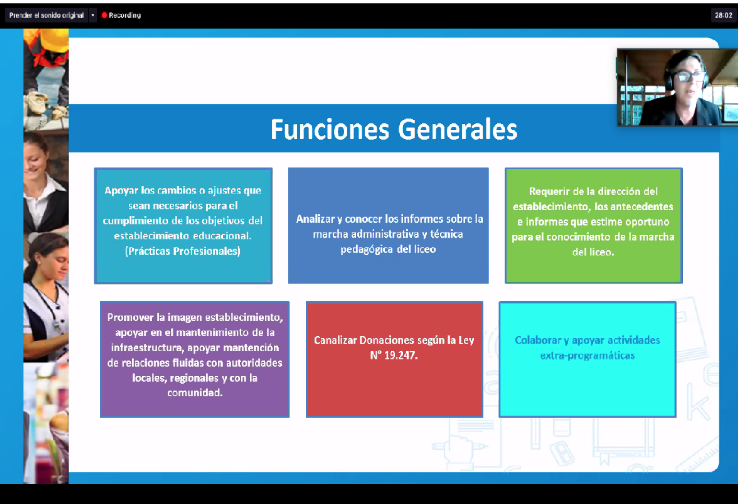The width and height of the screenshot is (738, 504).
Task: Click the blue 'Analizar y conocer los informes' box
Action: [389, 225]
